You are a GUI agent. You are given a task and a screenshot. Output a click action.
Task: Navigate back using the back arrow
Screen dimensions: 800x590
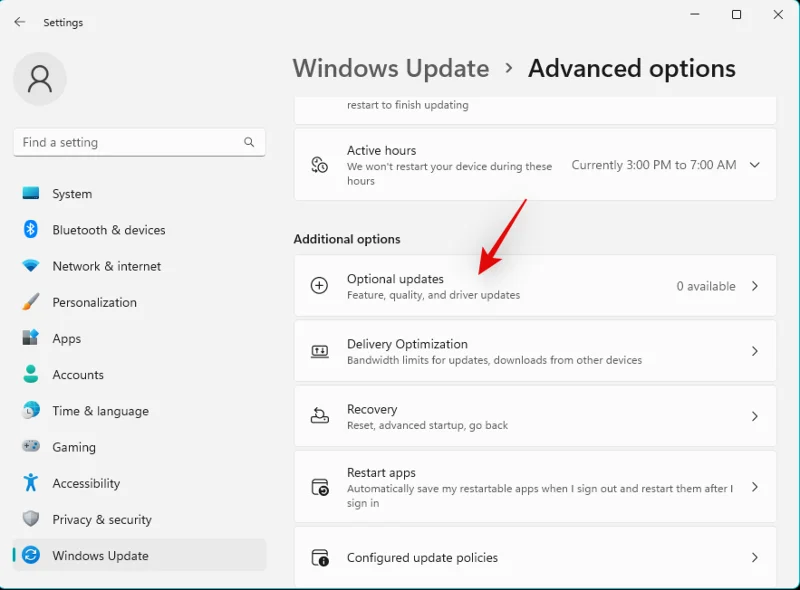20,22
